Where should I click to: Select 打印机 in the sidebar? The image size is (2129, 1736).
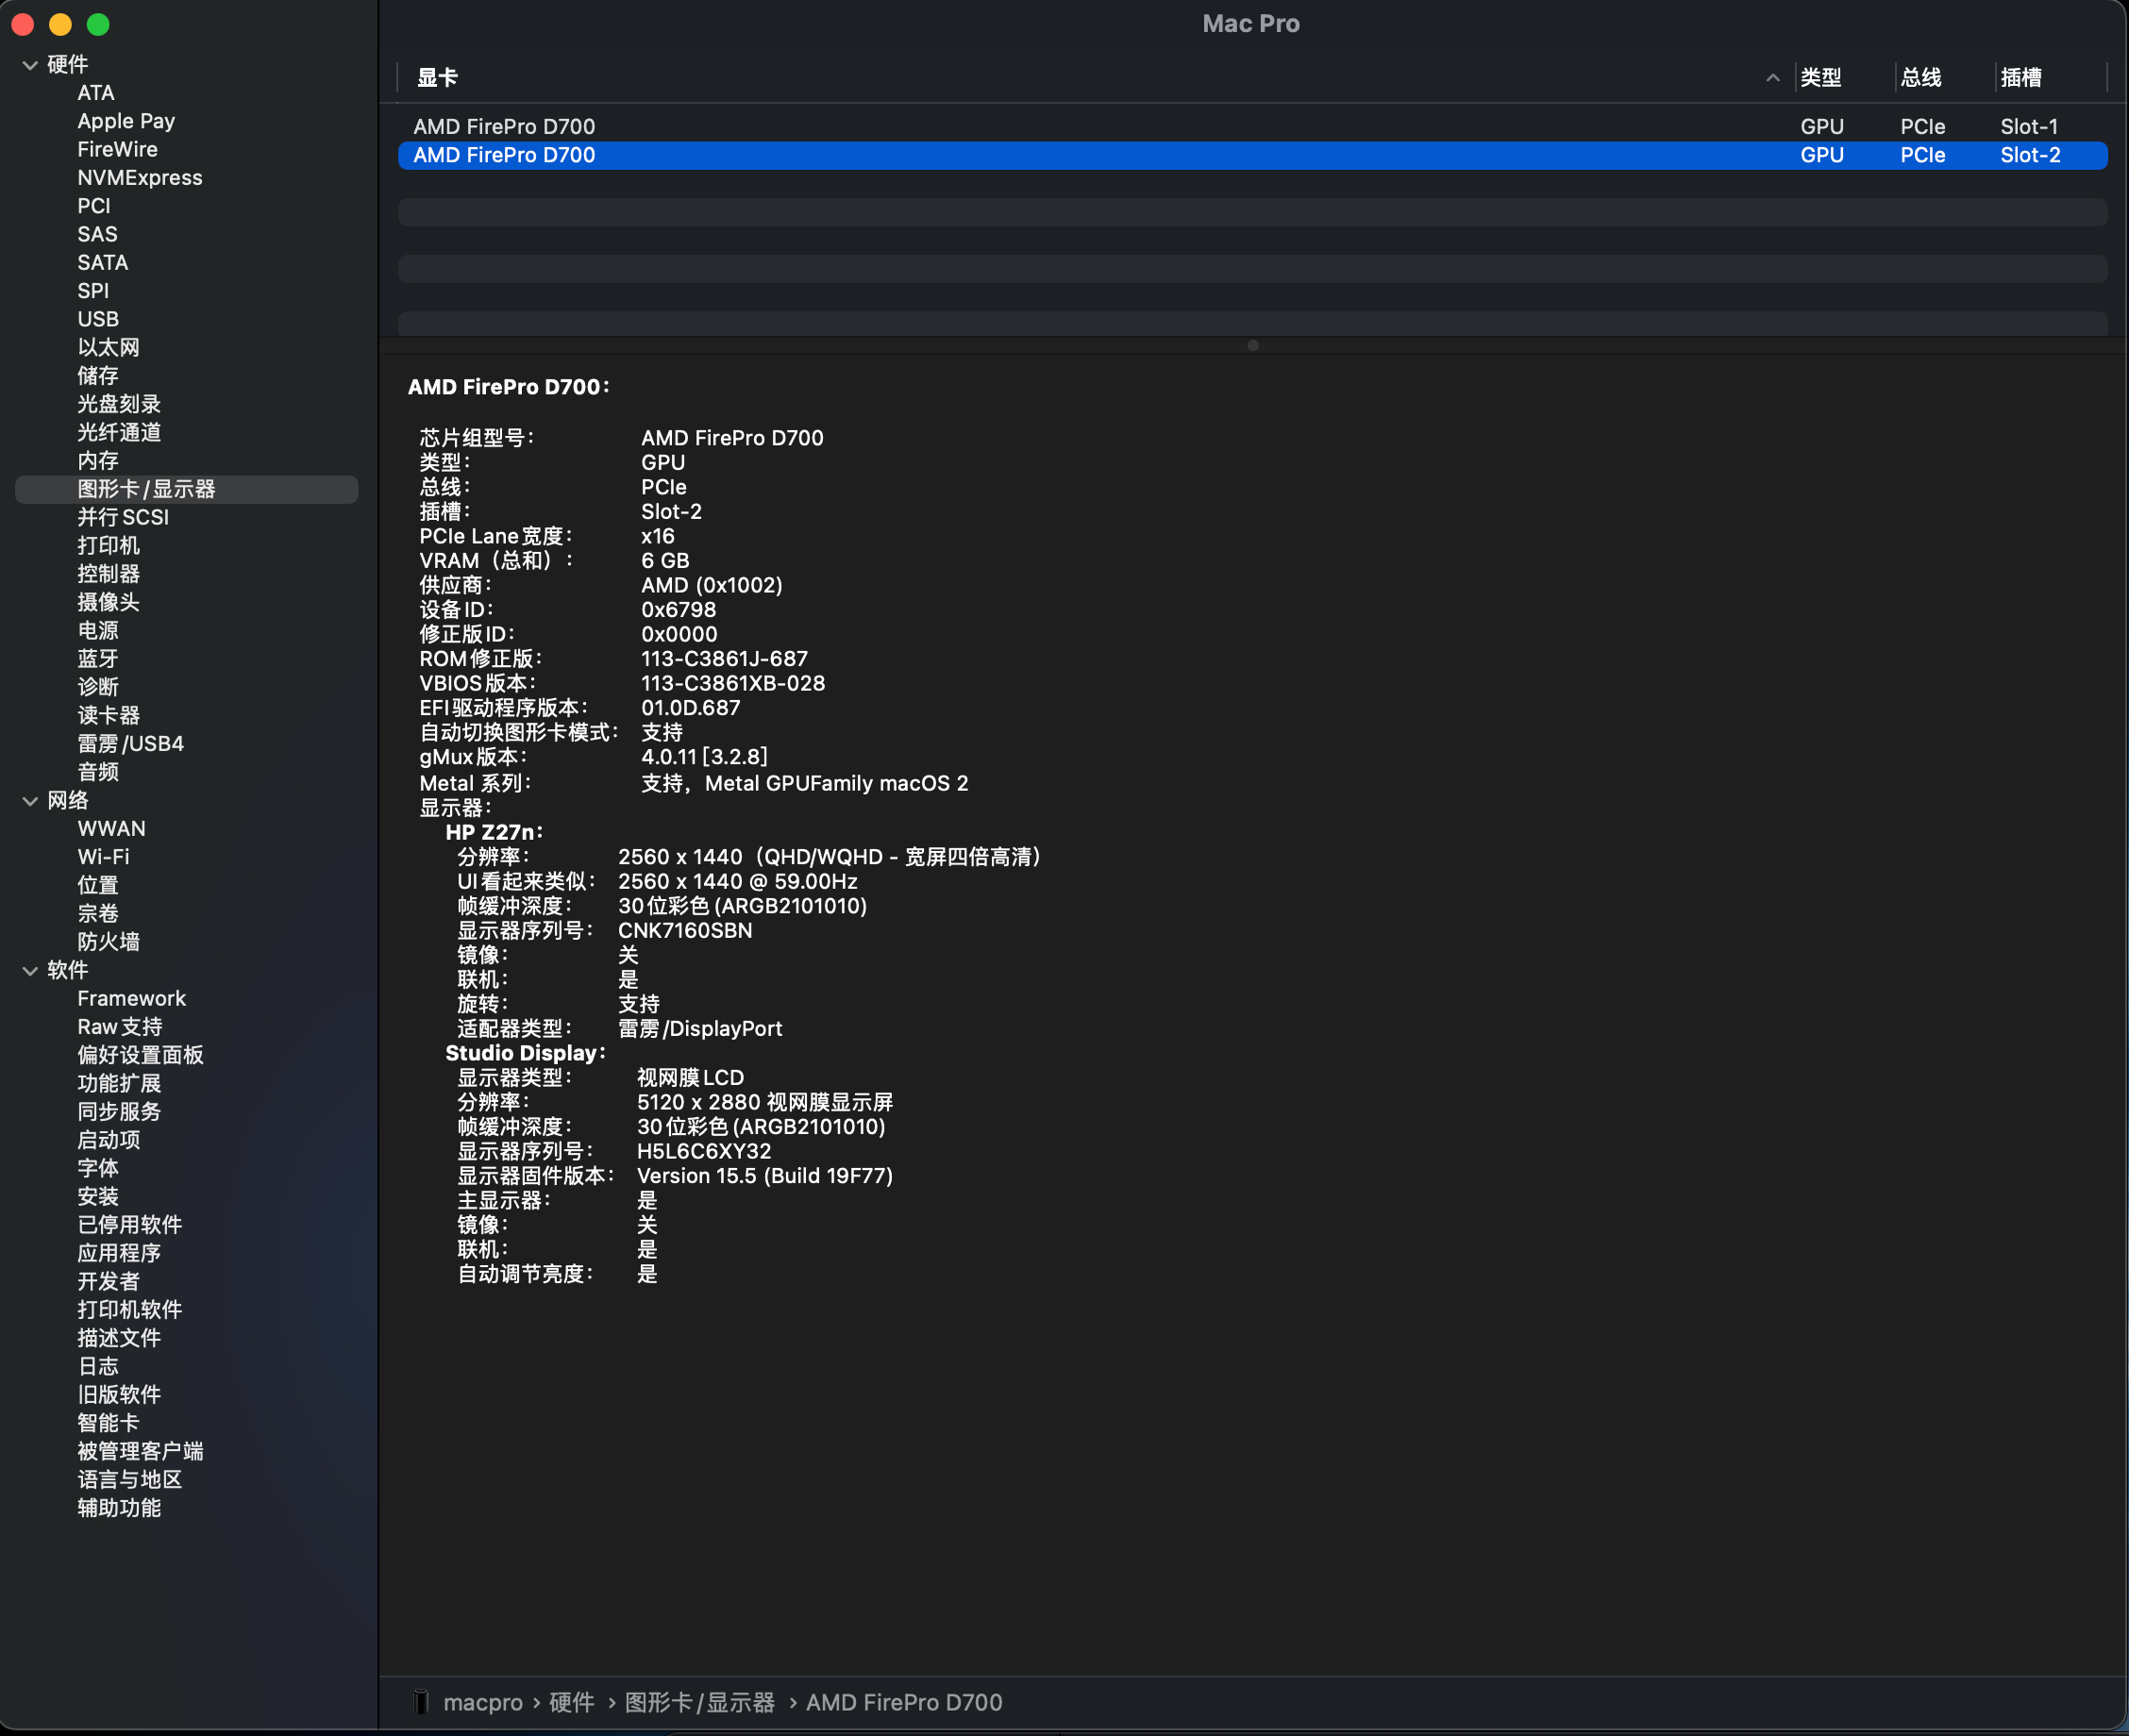coord(108,546)
